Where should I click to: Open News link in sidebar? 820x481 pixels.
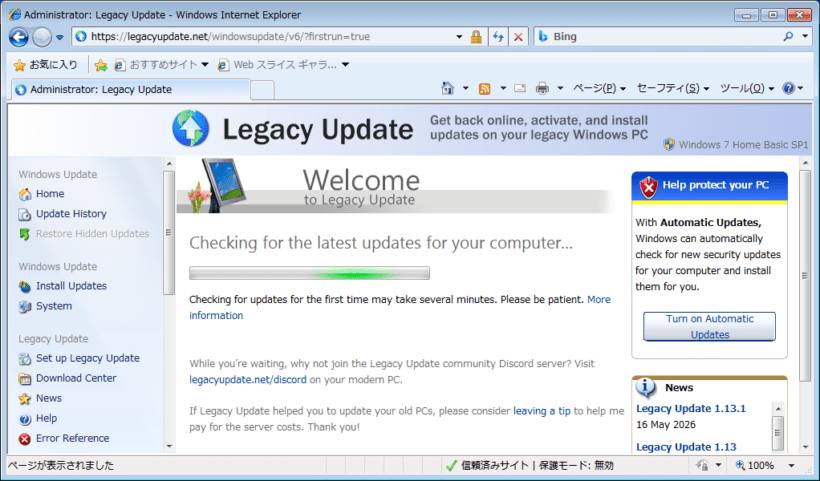49,398
